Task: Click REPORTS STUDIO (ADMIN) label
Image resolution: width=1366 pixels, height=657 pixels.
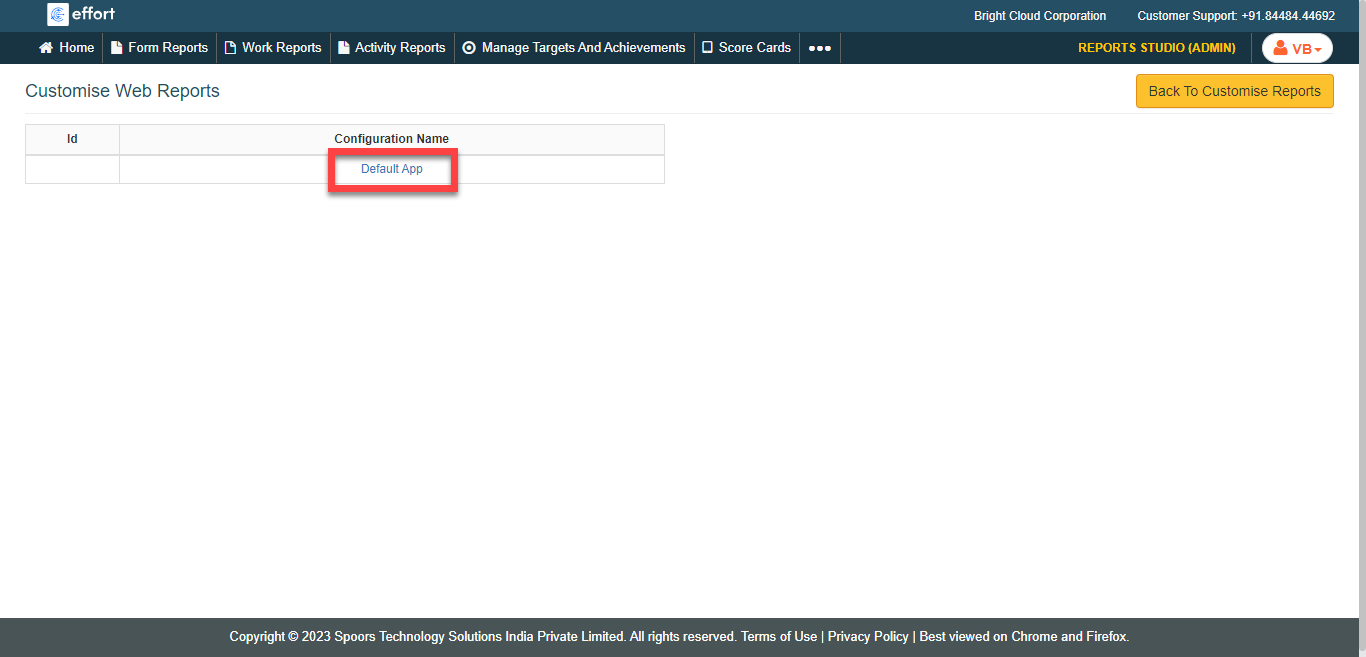Action: coord(1156,48)
